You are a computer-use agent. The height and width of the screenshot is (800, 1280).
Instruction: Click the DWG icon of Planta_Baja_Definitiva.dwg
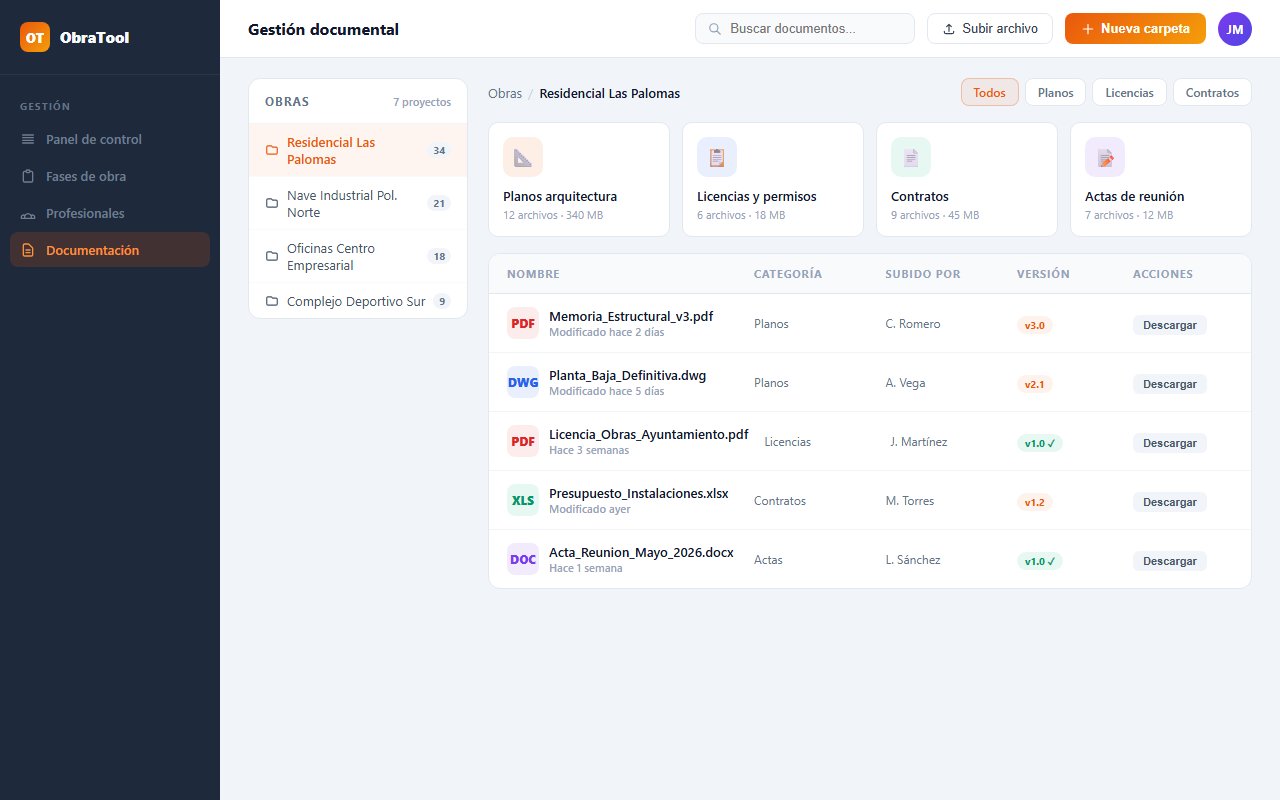(523, 382)
